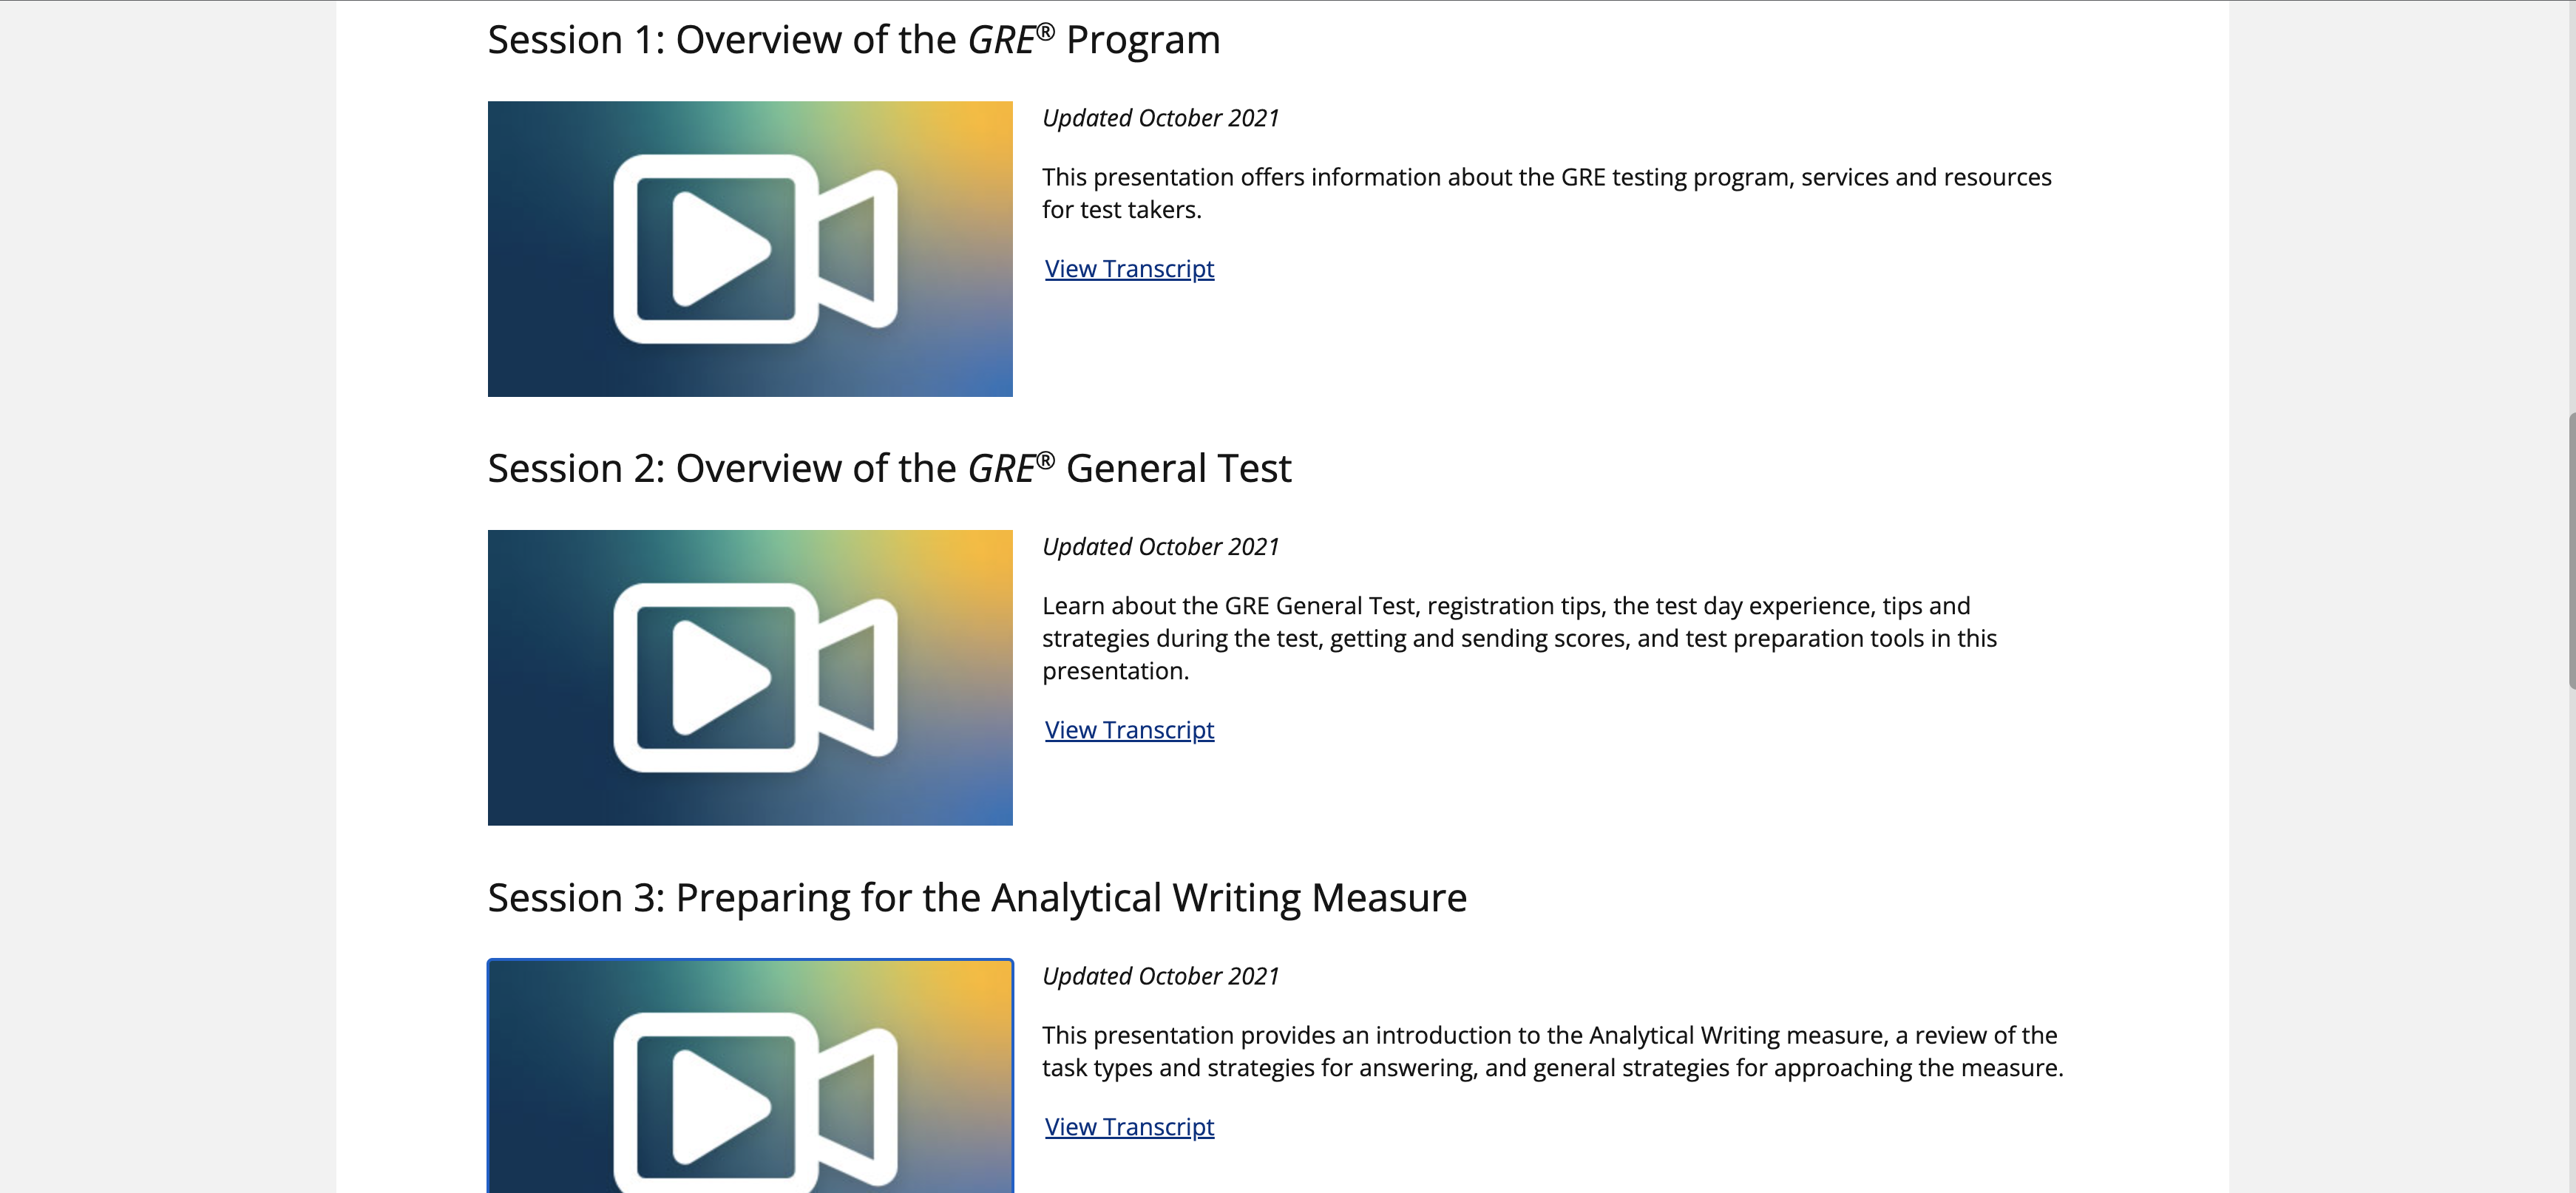Click the play triangle in Session 1 video
This screenshot has width=2576, height=1193.
pyautogui.click(x=716, y=248)
